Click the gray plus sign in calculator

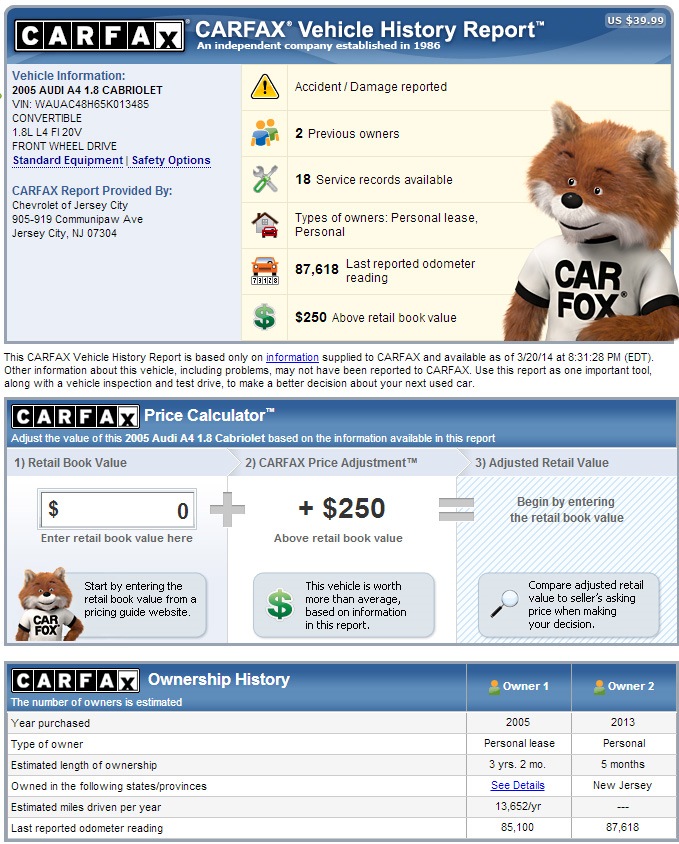[227, 509]
